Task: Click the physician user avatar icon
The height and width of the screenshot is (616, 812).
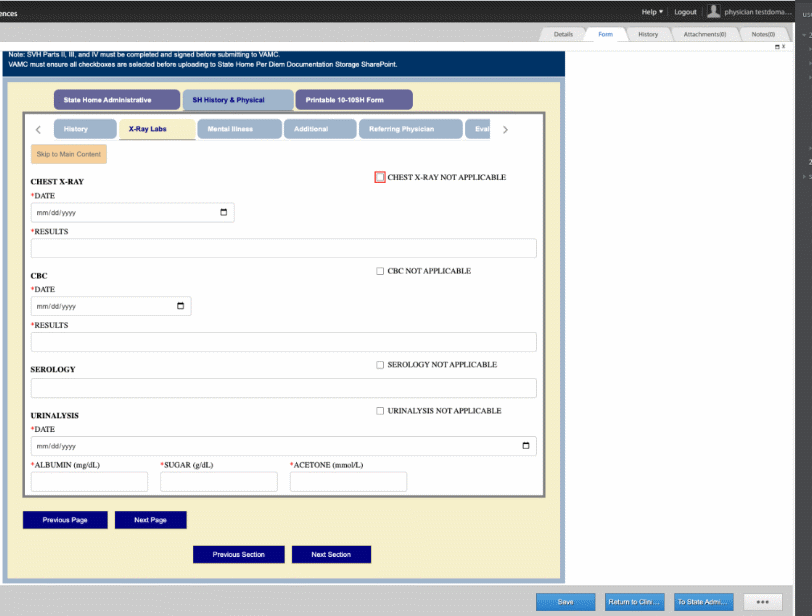Action: [x=714, y=12]
